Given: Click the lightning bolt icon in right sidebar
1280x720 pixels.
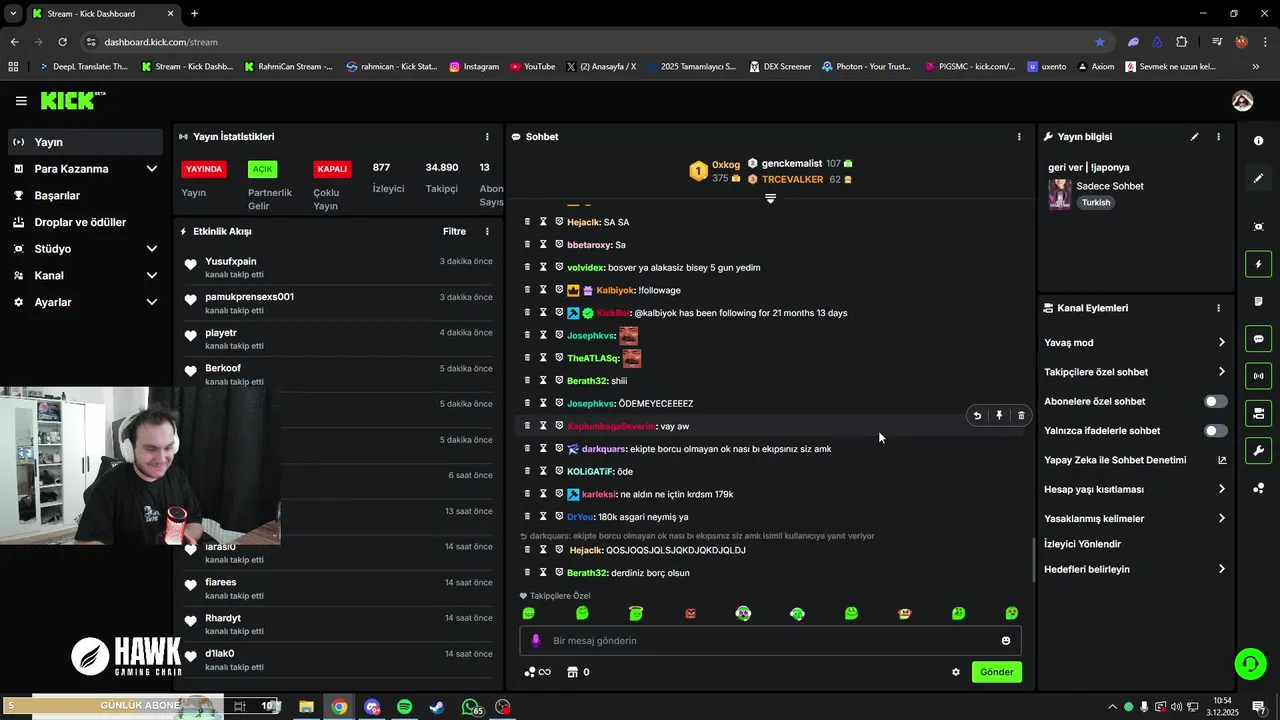Looking at the screenshot, I should (1258, 264).
